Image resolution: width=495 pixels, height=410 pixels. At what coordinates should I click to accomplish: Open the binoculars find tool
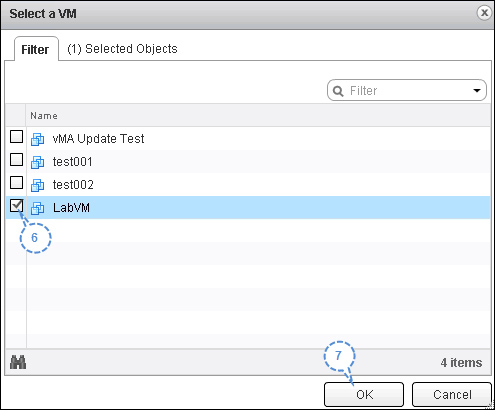(18, 362)
